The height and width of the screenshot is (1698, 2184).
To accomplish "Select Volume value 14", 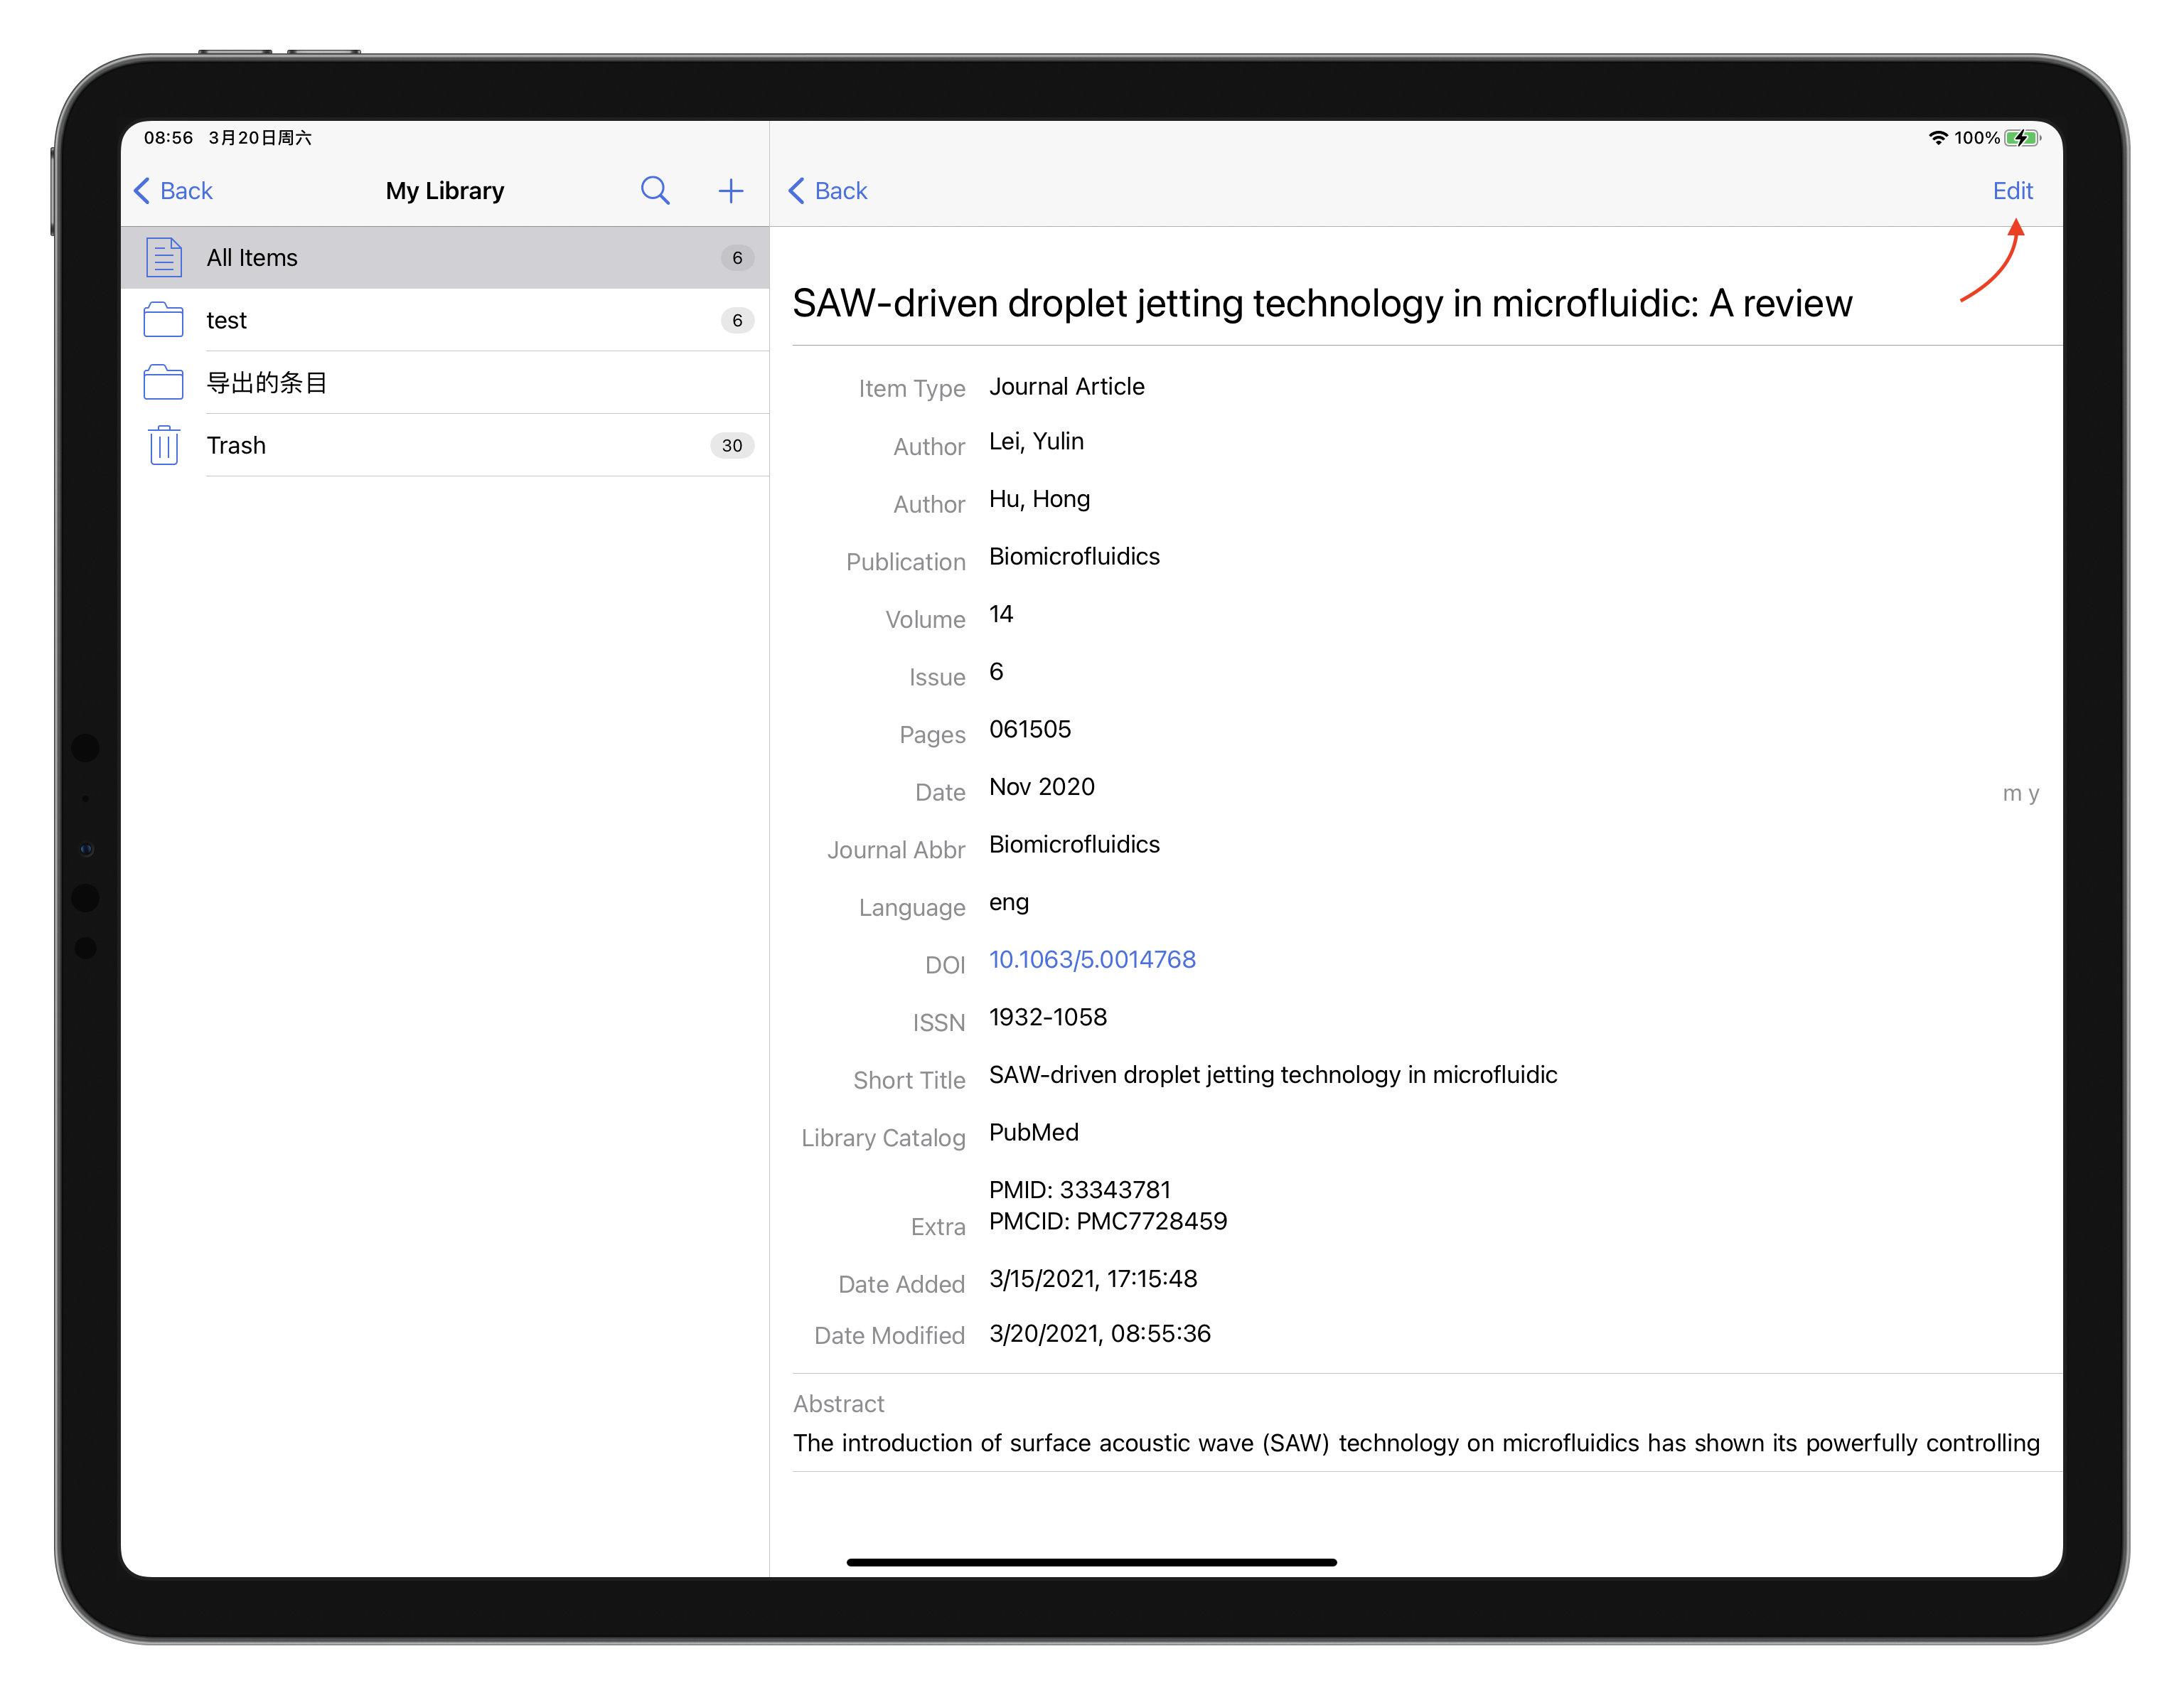I will 1001,614.
